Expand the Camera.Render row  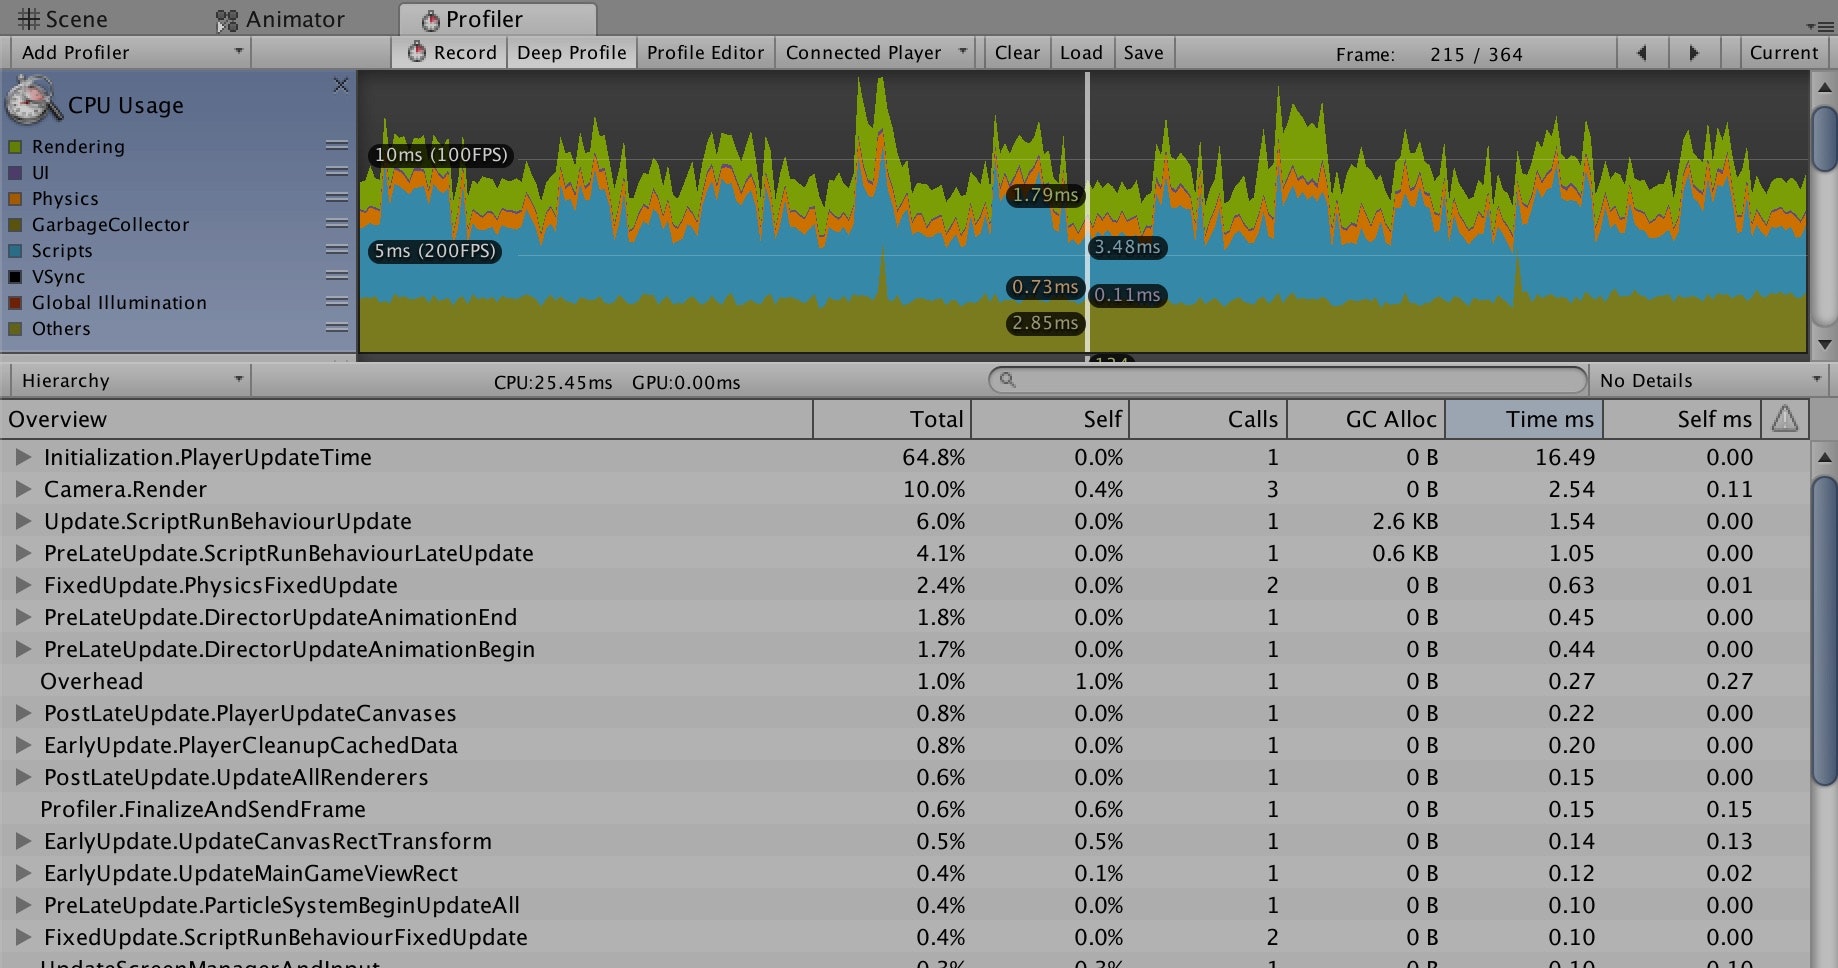[22, 489]
